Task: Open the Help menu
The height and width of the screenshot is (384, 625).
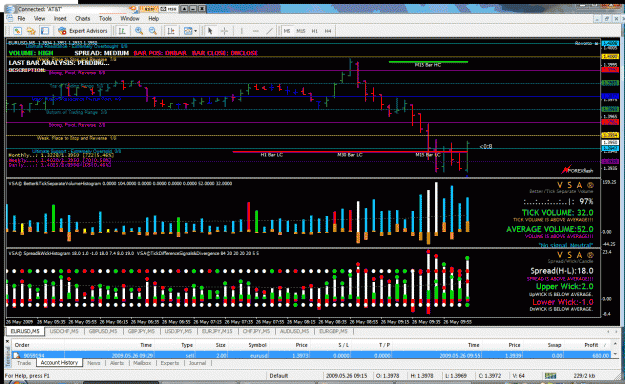Action: pos(153,19)
